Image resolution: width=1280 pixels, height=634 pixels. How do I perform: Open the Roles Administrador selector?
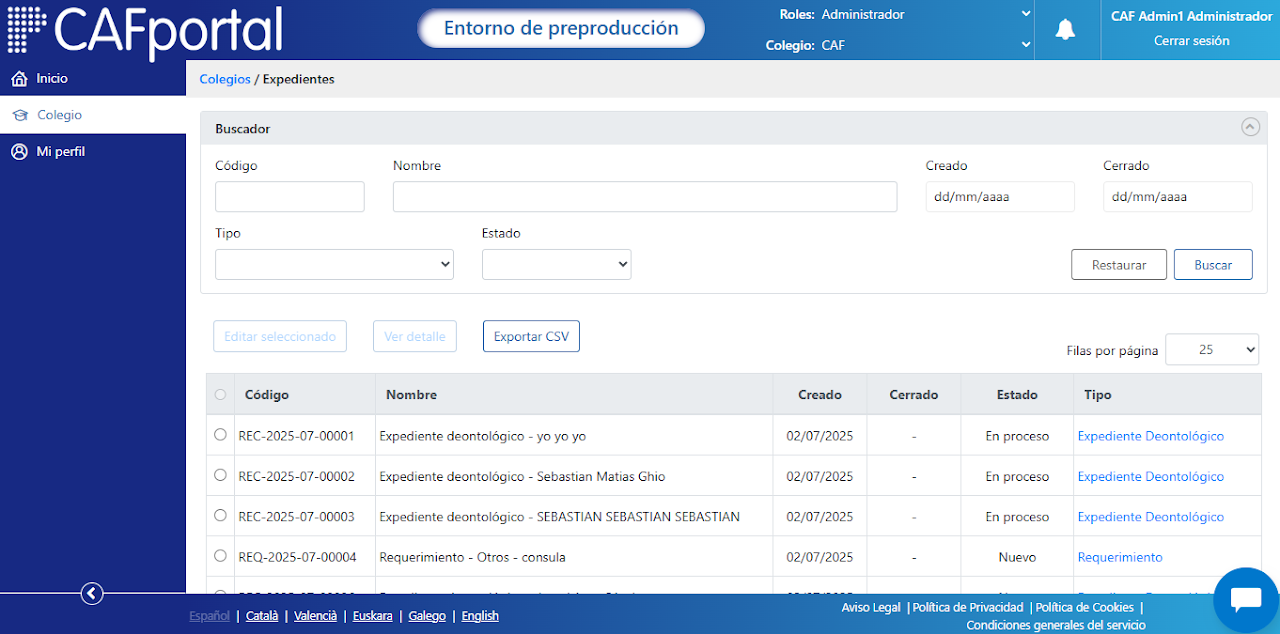pos(925,14)
